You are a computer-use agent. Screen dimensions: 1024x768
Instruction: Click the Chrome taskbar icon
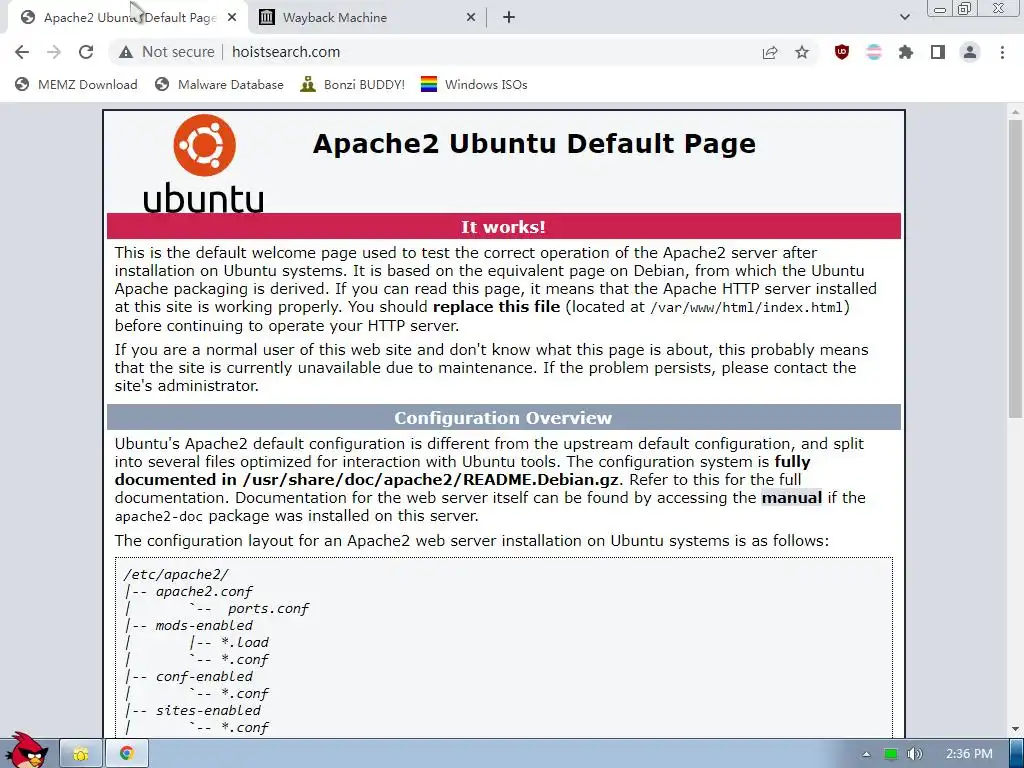point(127,754)
